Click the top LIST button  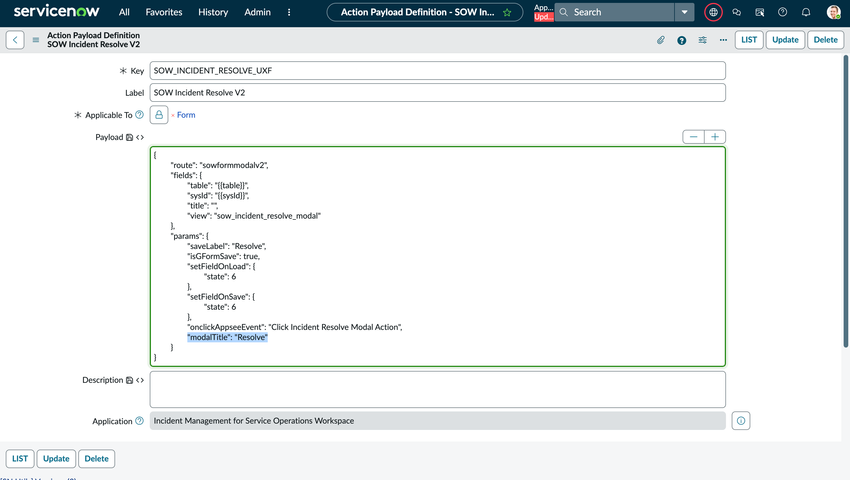click(749, 40)
